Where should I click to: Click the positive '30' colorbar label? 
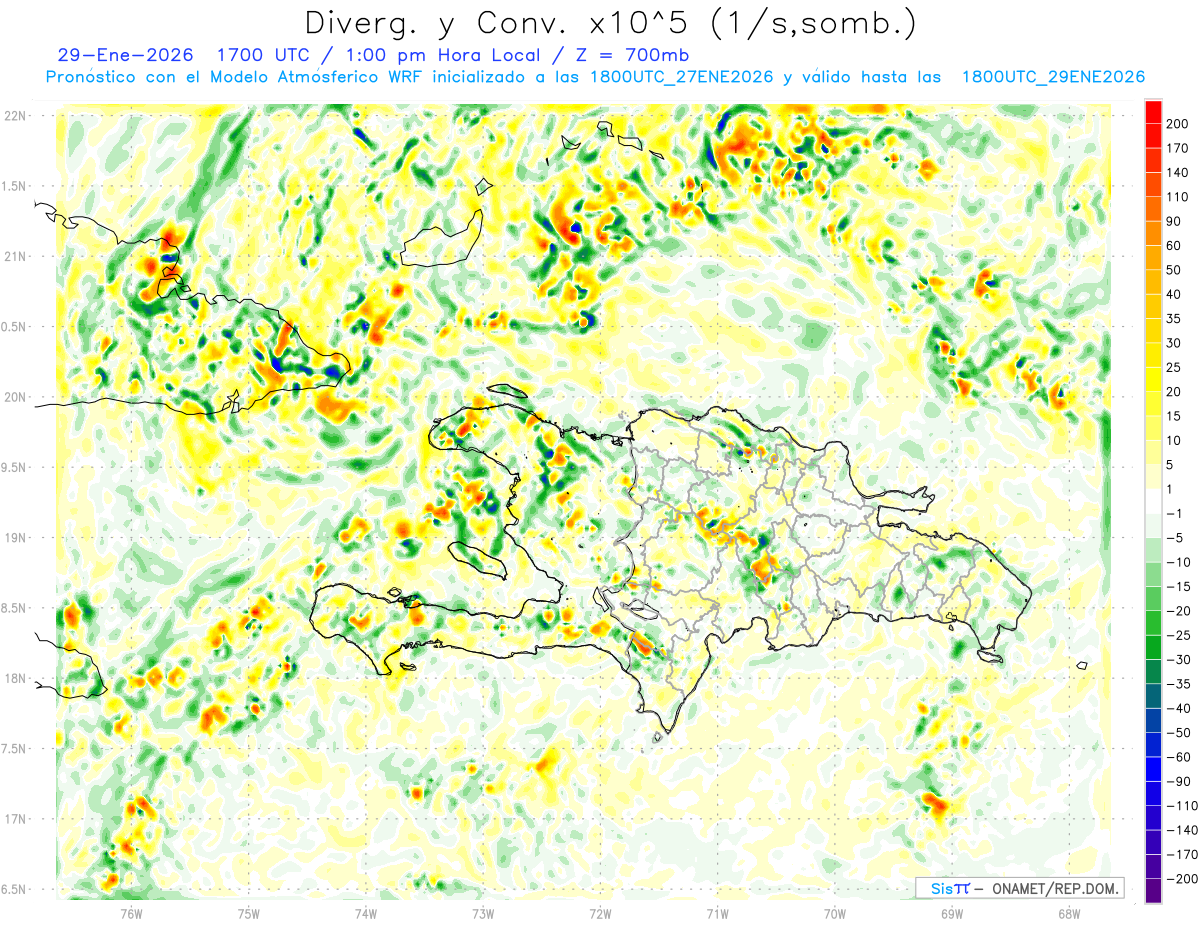click(x=1174, y=343)
